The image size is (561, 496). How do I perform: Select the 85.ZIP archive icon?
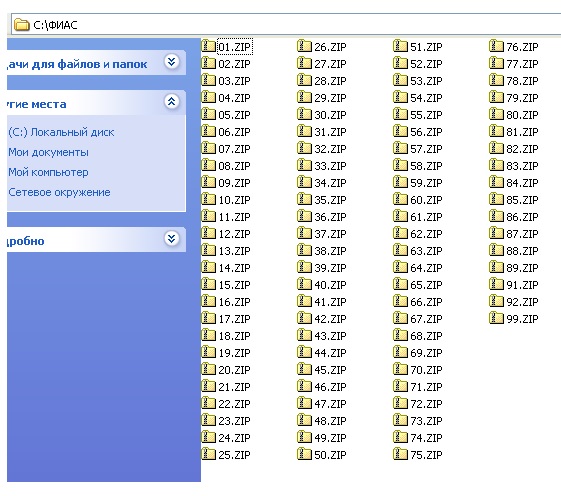click(x=496, y=199)
